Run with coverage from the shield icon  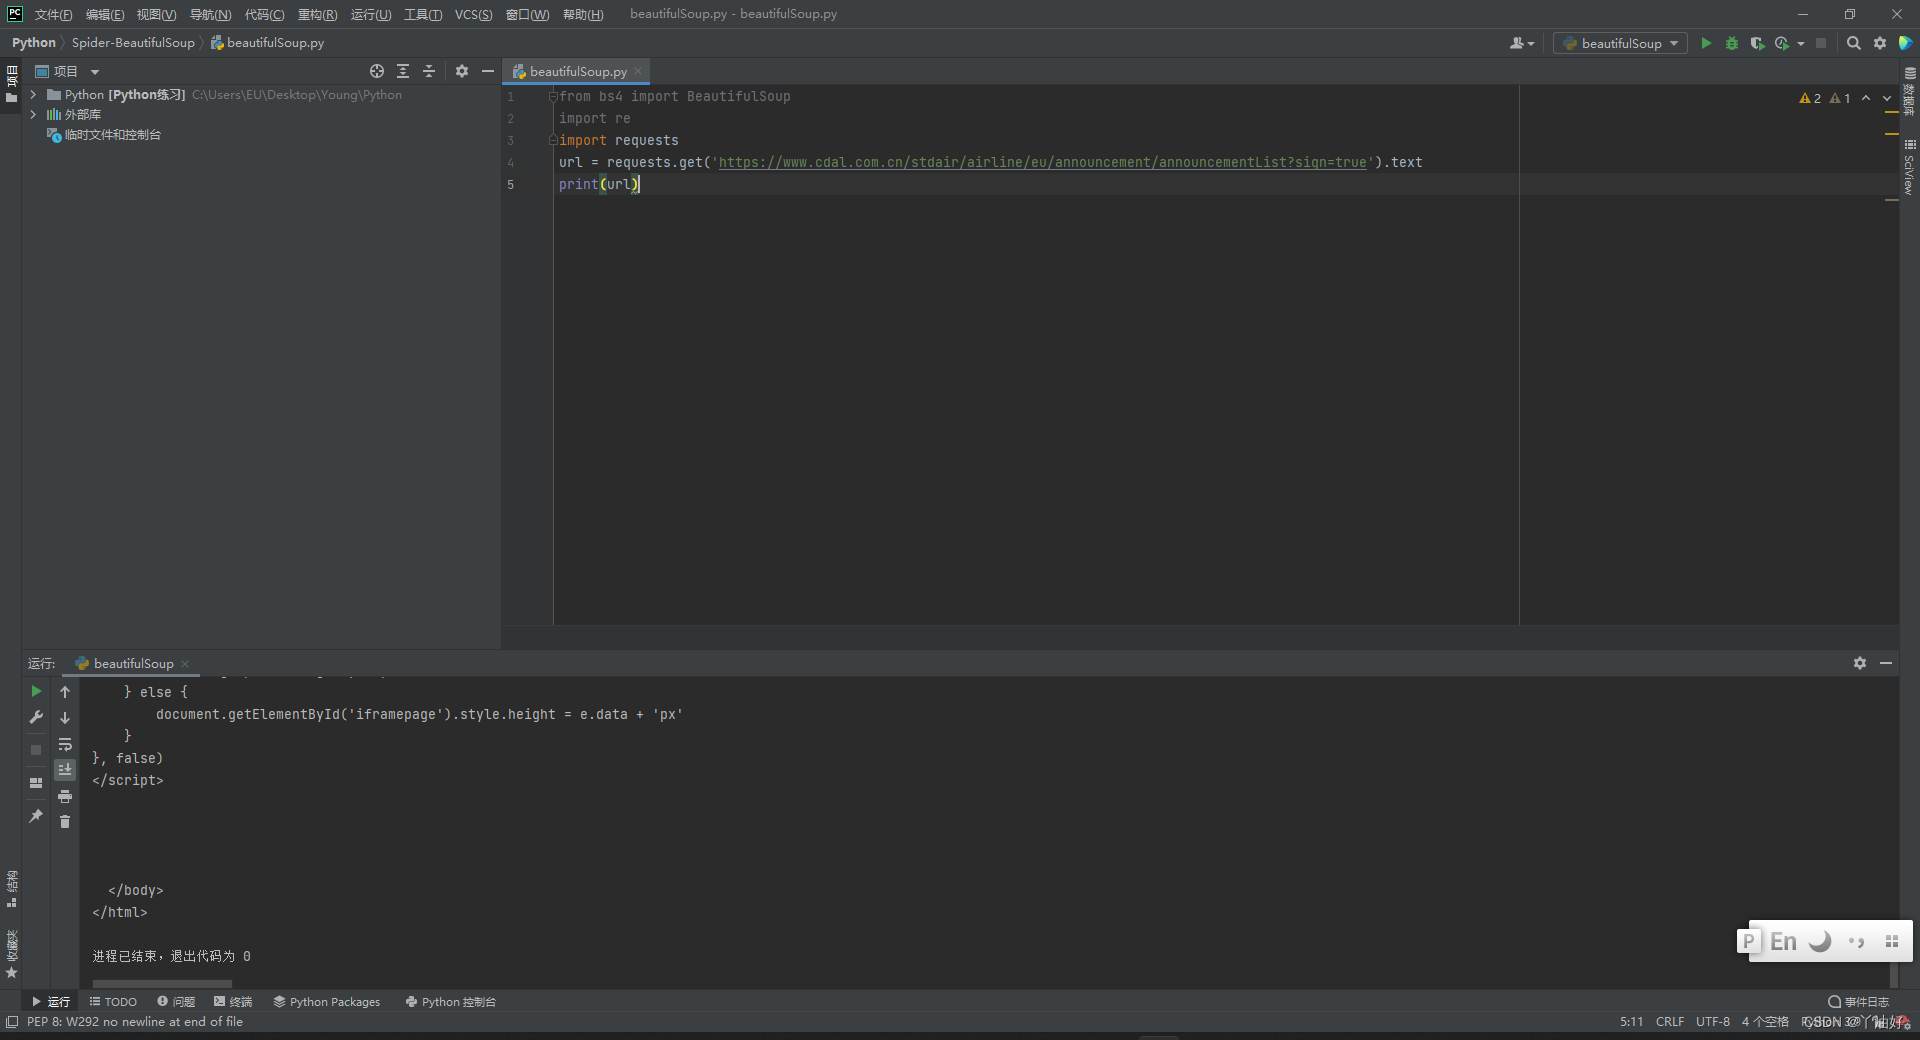1757,43
